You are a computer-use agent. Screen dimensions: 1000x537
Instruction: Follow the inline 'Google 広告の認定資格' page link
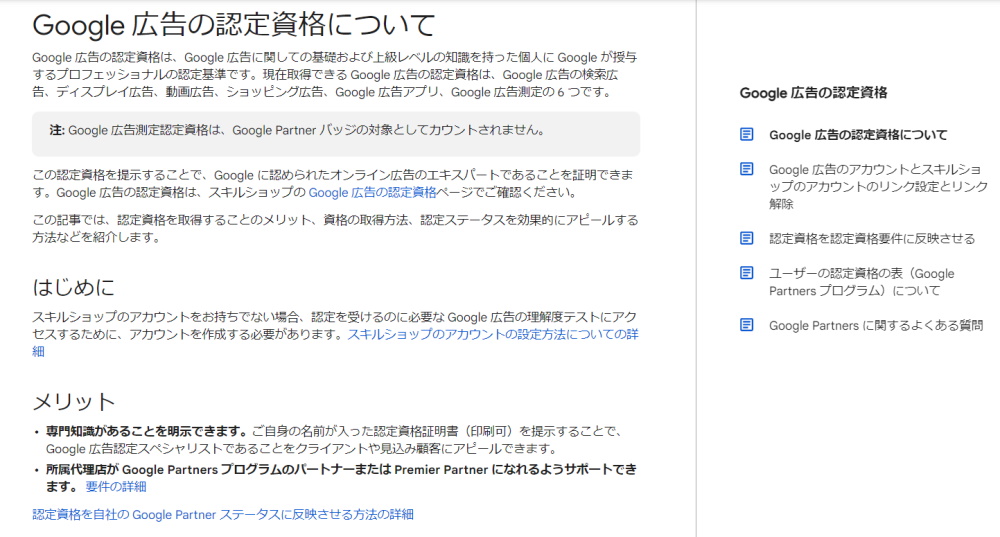click(x=372, y=192)
